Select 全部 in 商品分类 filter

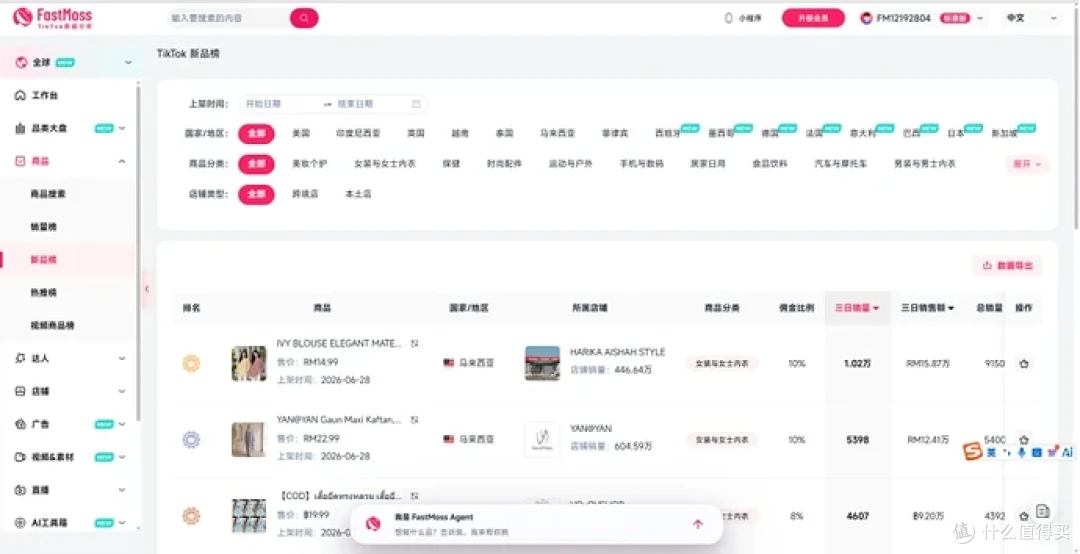point(256,164)
